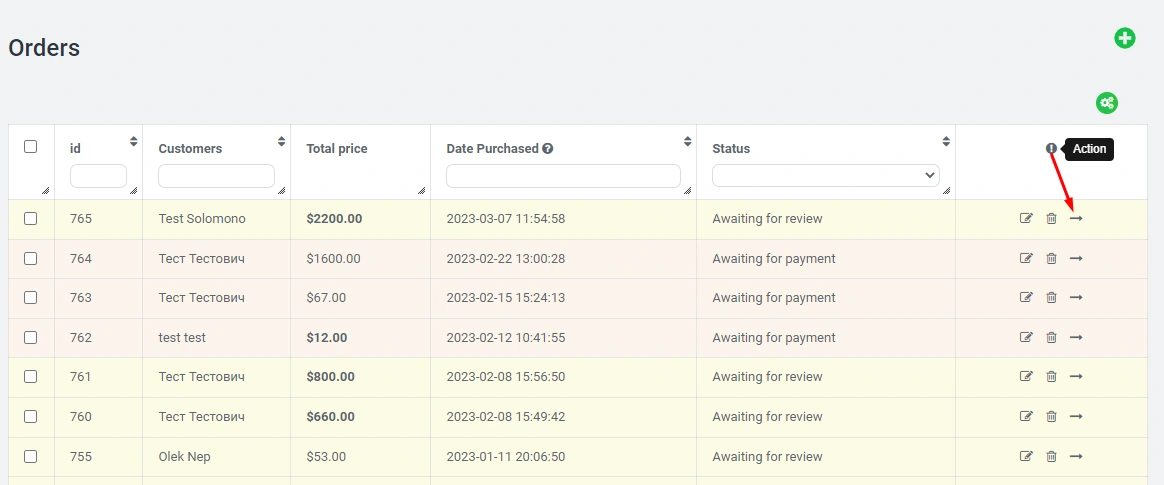
Task: Click the trash icon for order 762
Action: 1051,338
